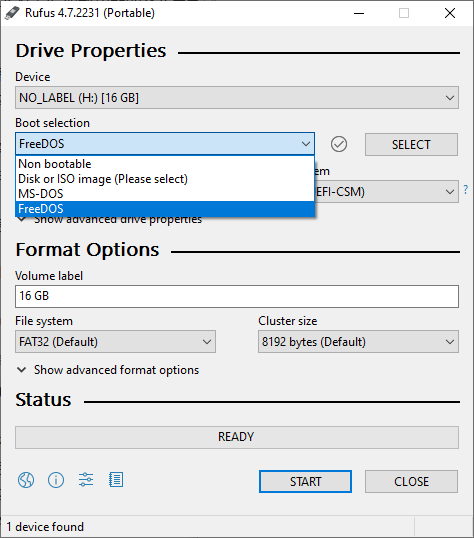The width and height of the screenshot is (474, 538).
Task: Open the Cluster size dropdown
Action: tap(358, 342)
